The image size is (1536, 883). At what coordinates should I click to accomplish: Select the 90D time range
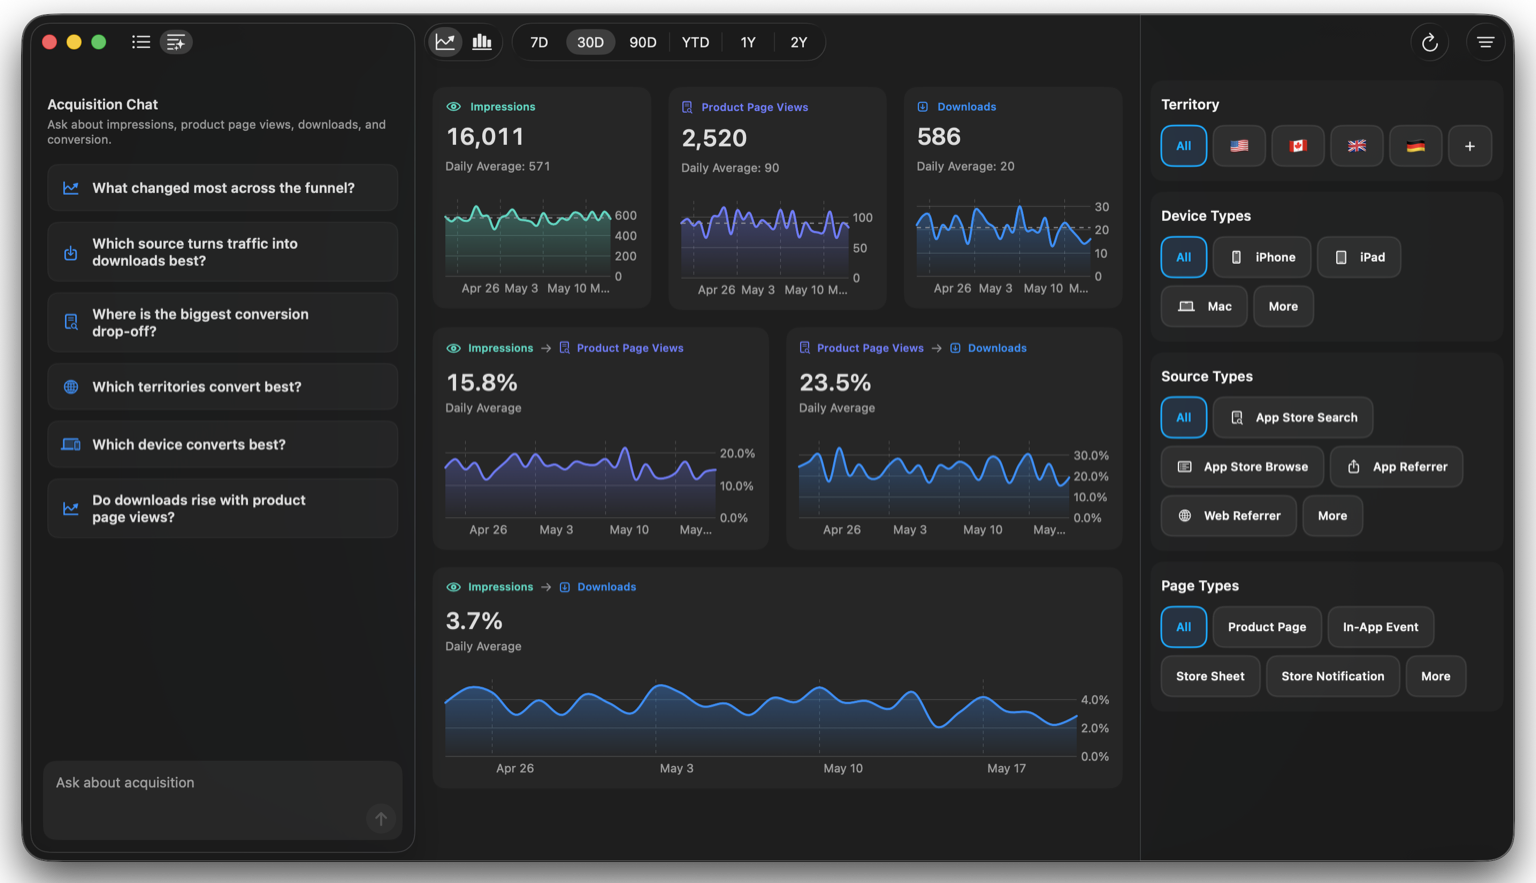pos(643,42)
